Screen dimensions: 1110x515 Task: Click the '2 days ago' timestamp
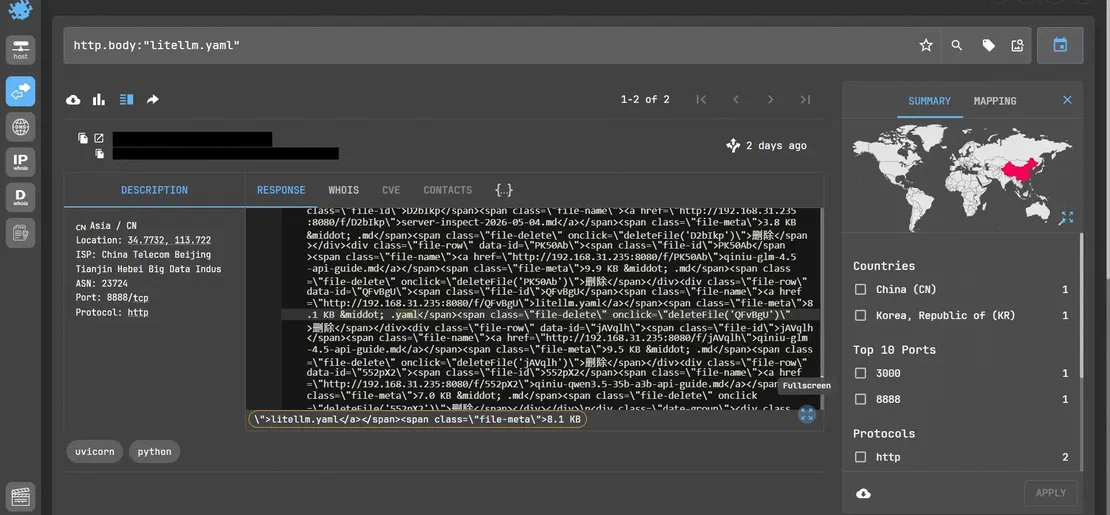tap(776, 146)
